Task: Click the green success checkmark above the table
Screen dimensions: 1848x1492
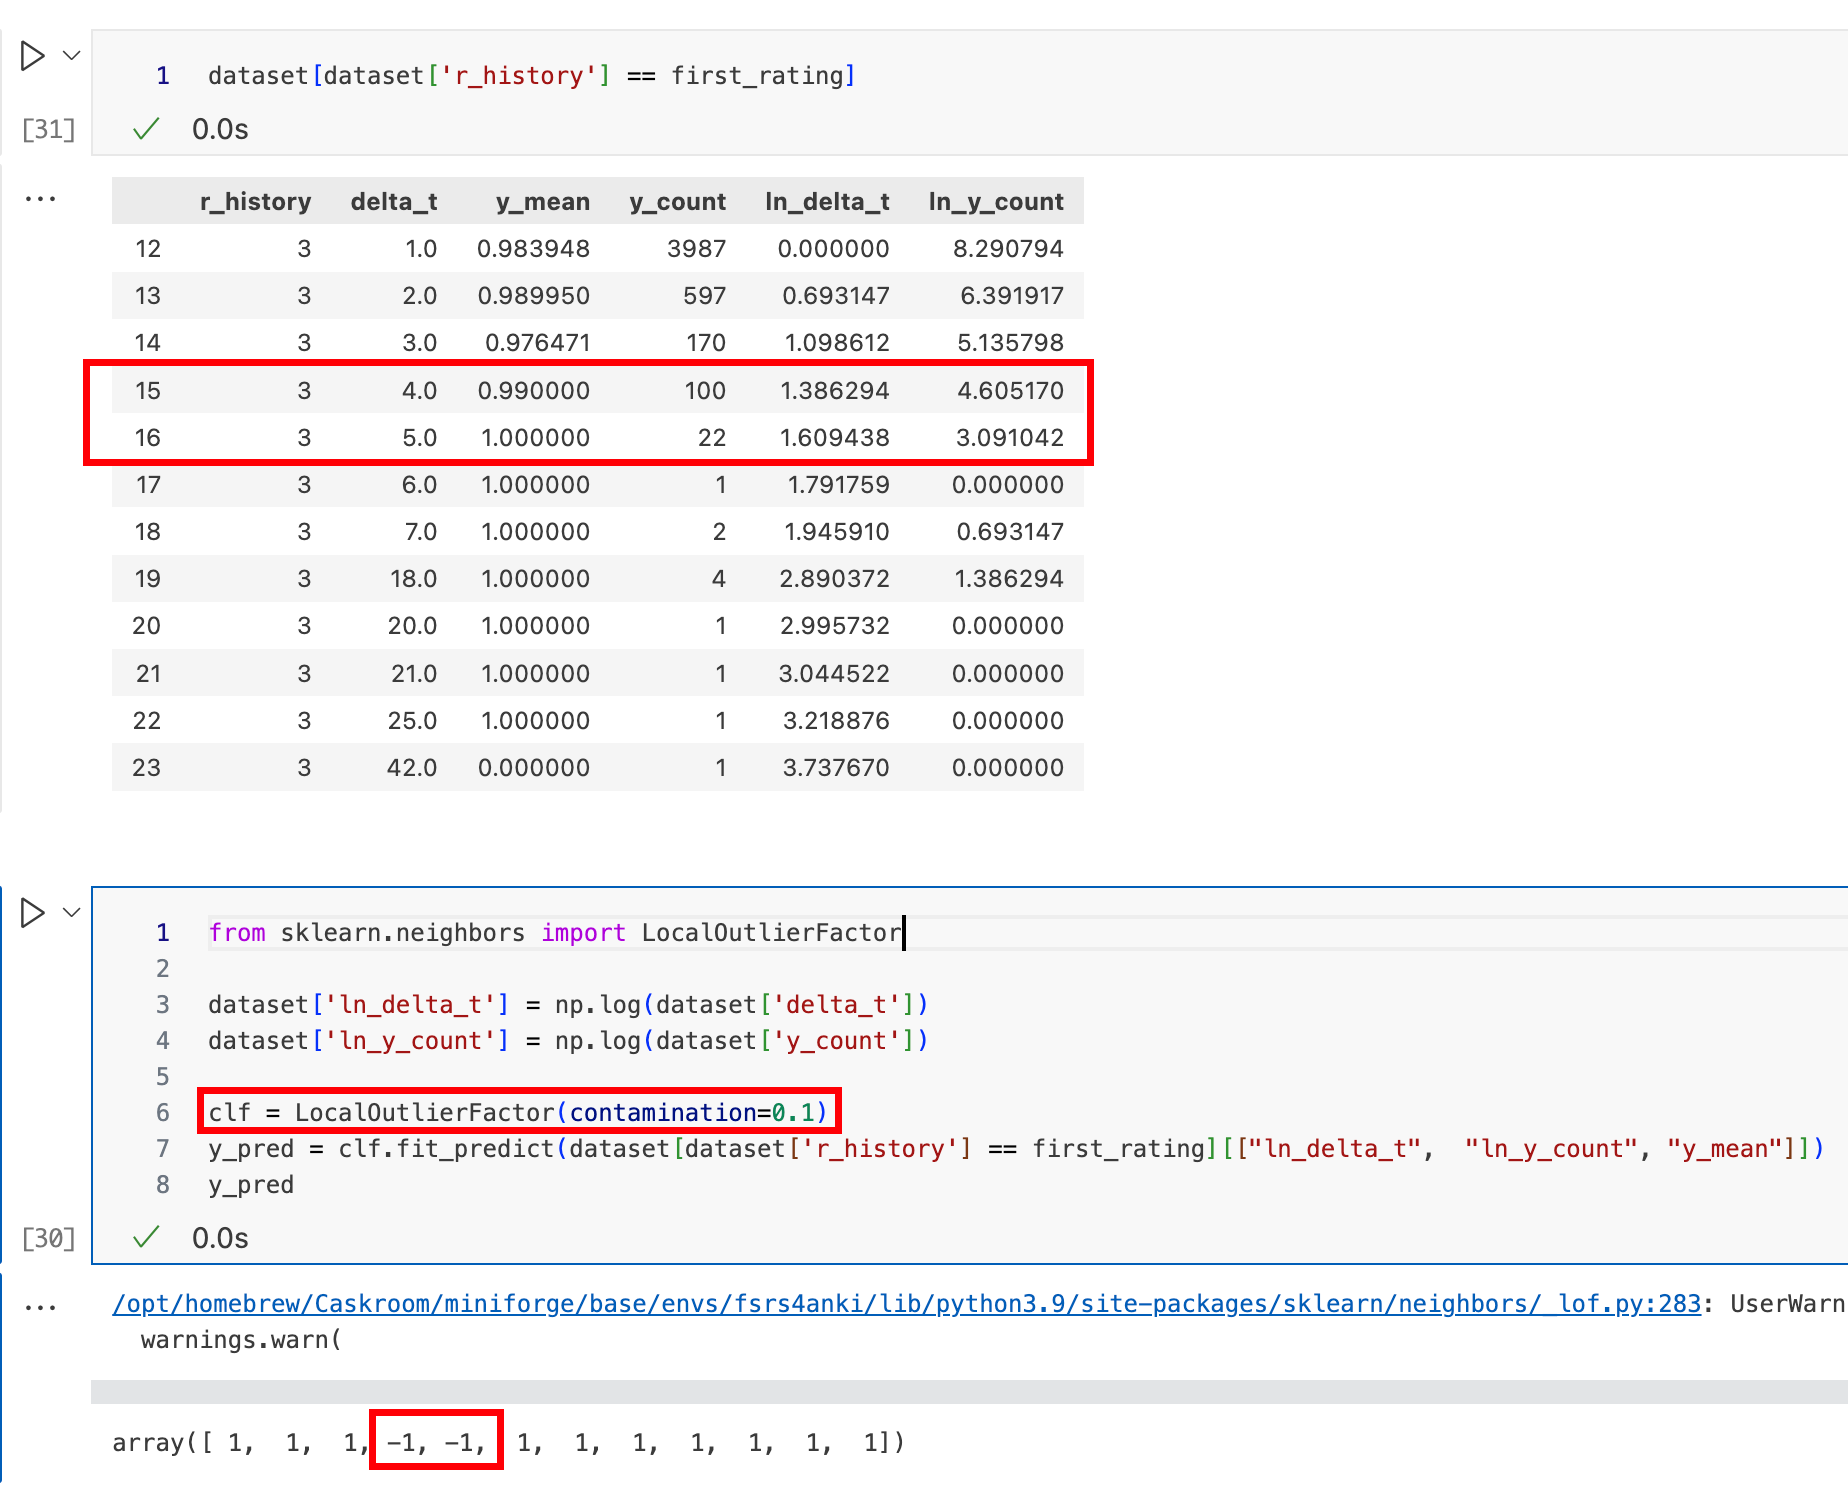Action: 145,129
